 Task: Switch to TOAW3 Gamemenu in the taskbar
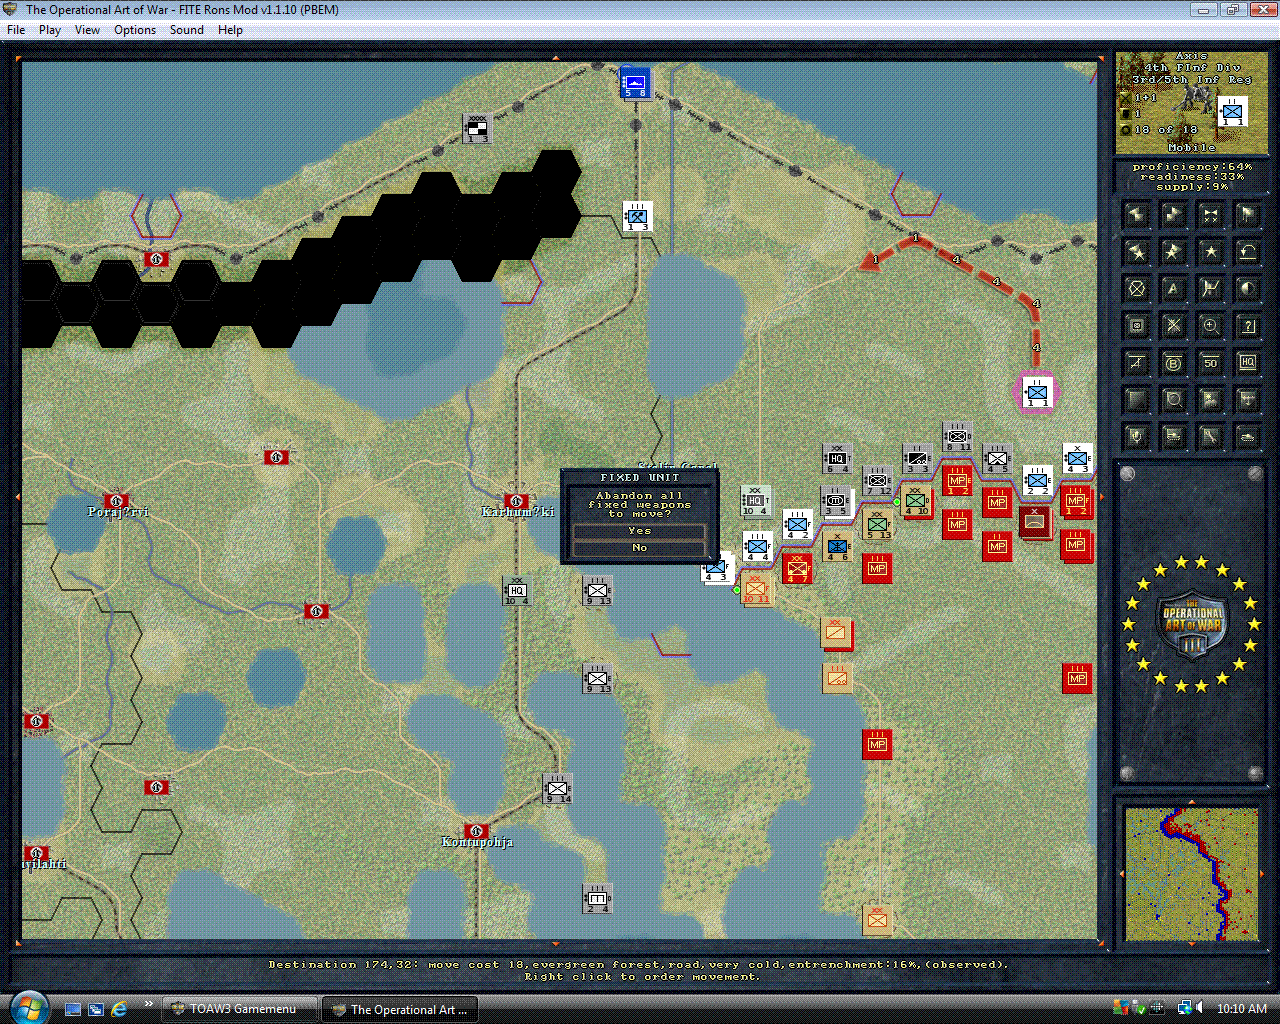pyautogui.click(x=240, y=1009)
